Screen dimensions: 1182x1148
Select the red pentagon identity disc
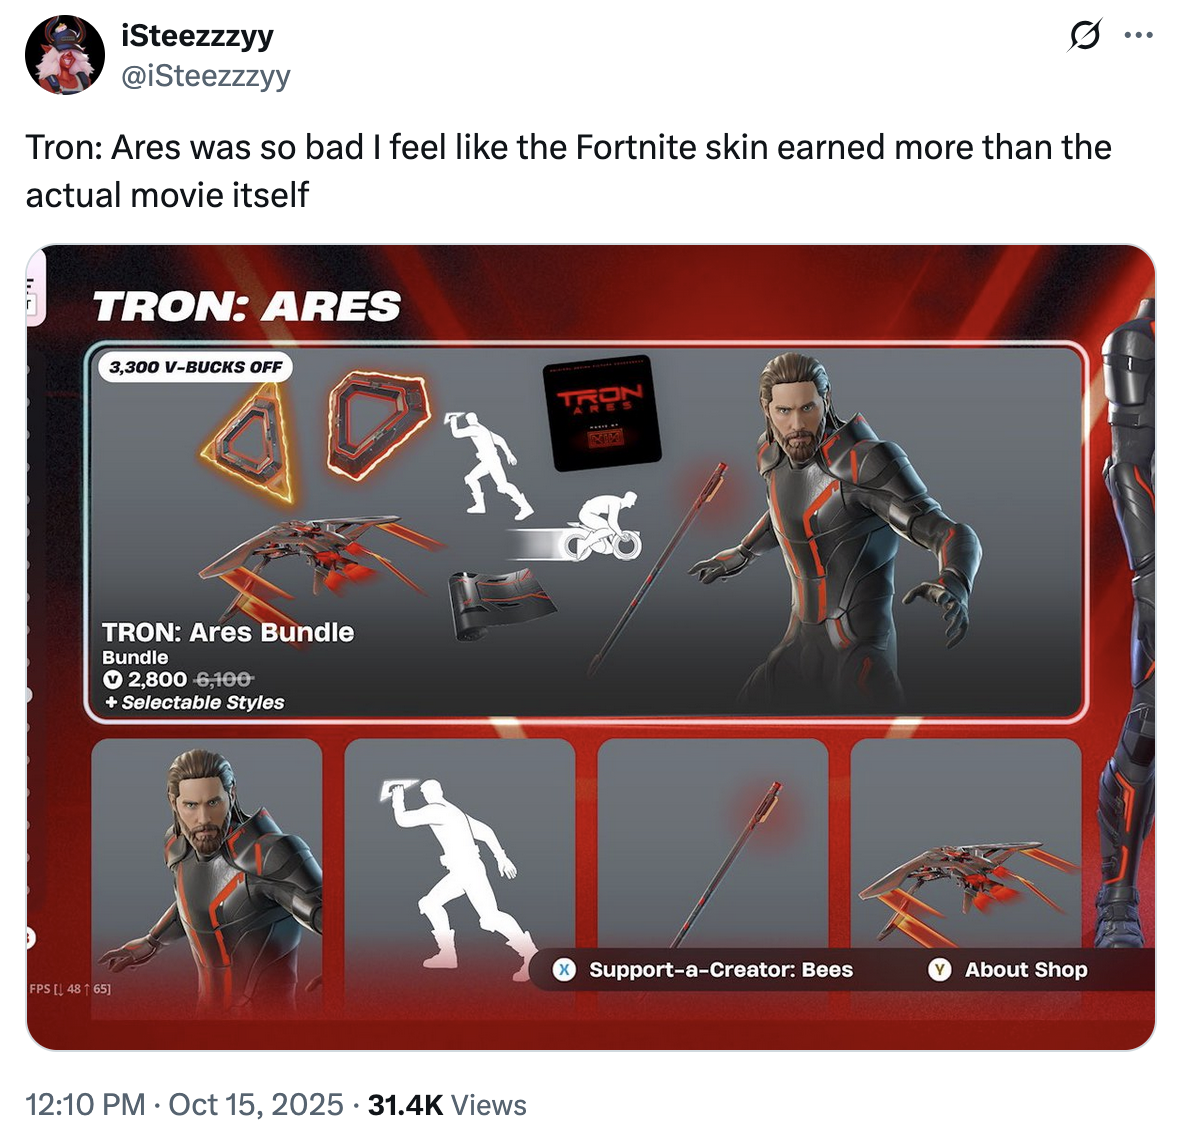(x=377, y=423)
